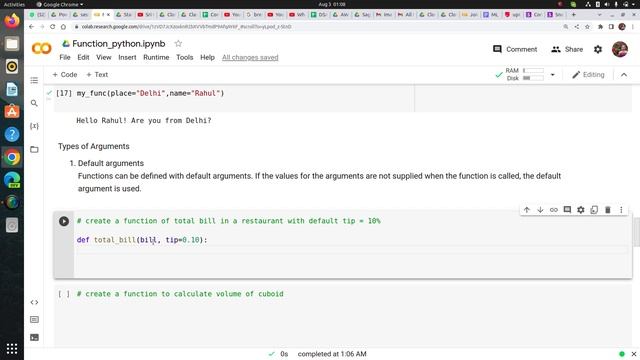Click output text Hello Rahul

[x=144, y=120]
